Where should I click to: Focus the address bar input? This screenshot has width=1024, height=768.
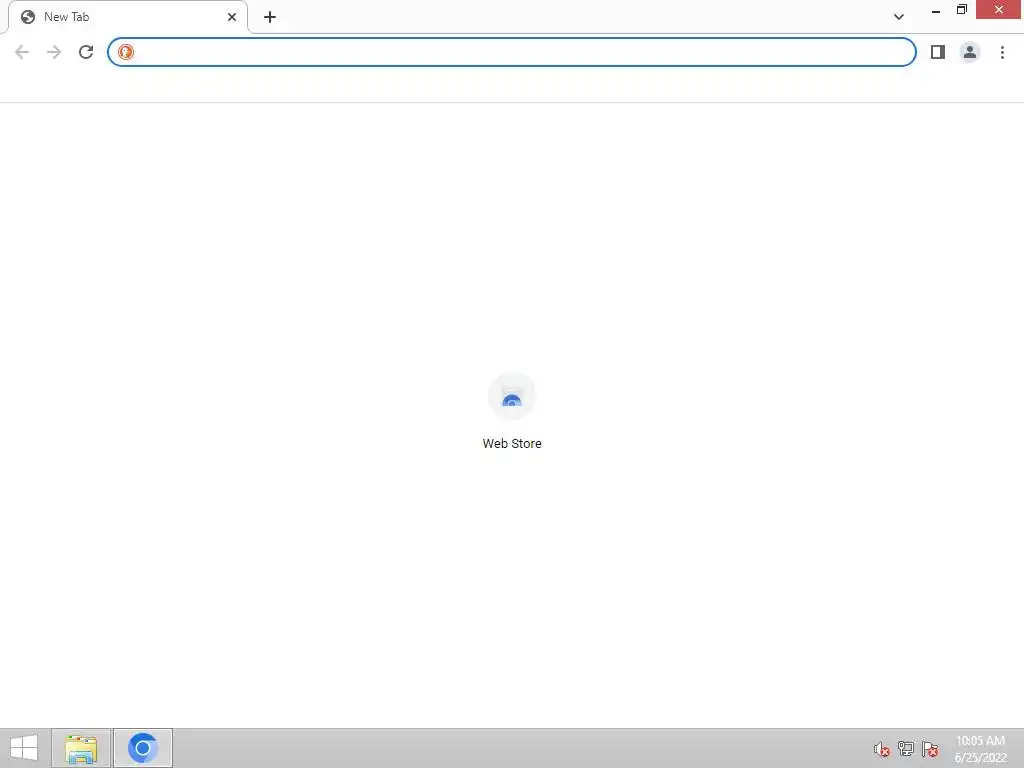pos(511,52)
